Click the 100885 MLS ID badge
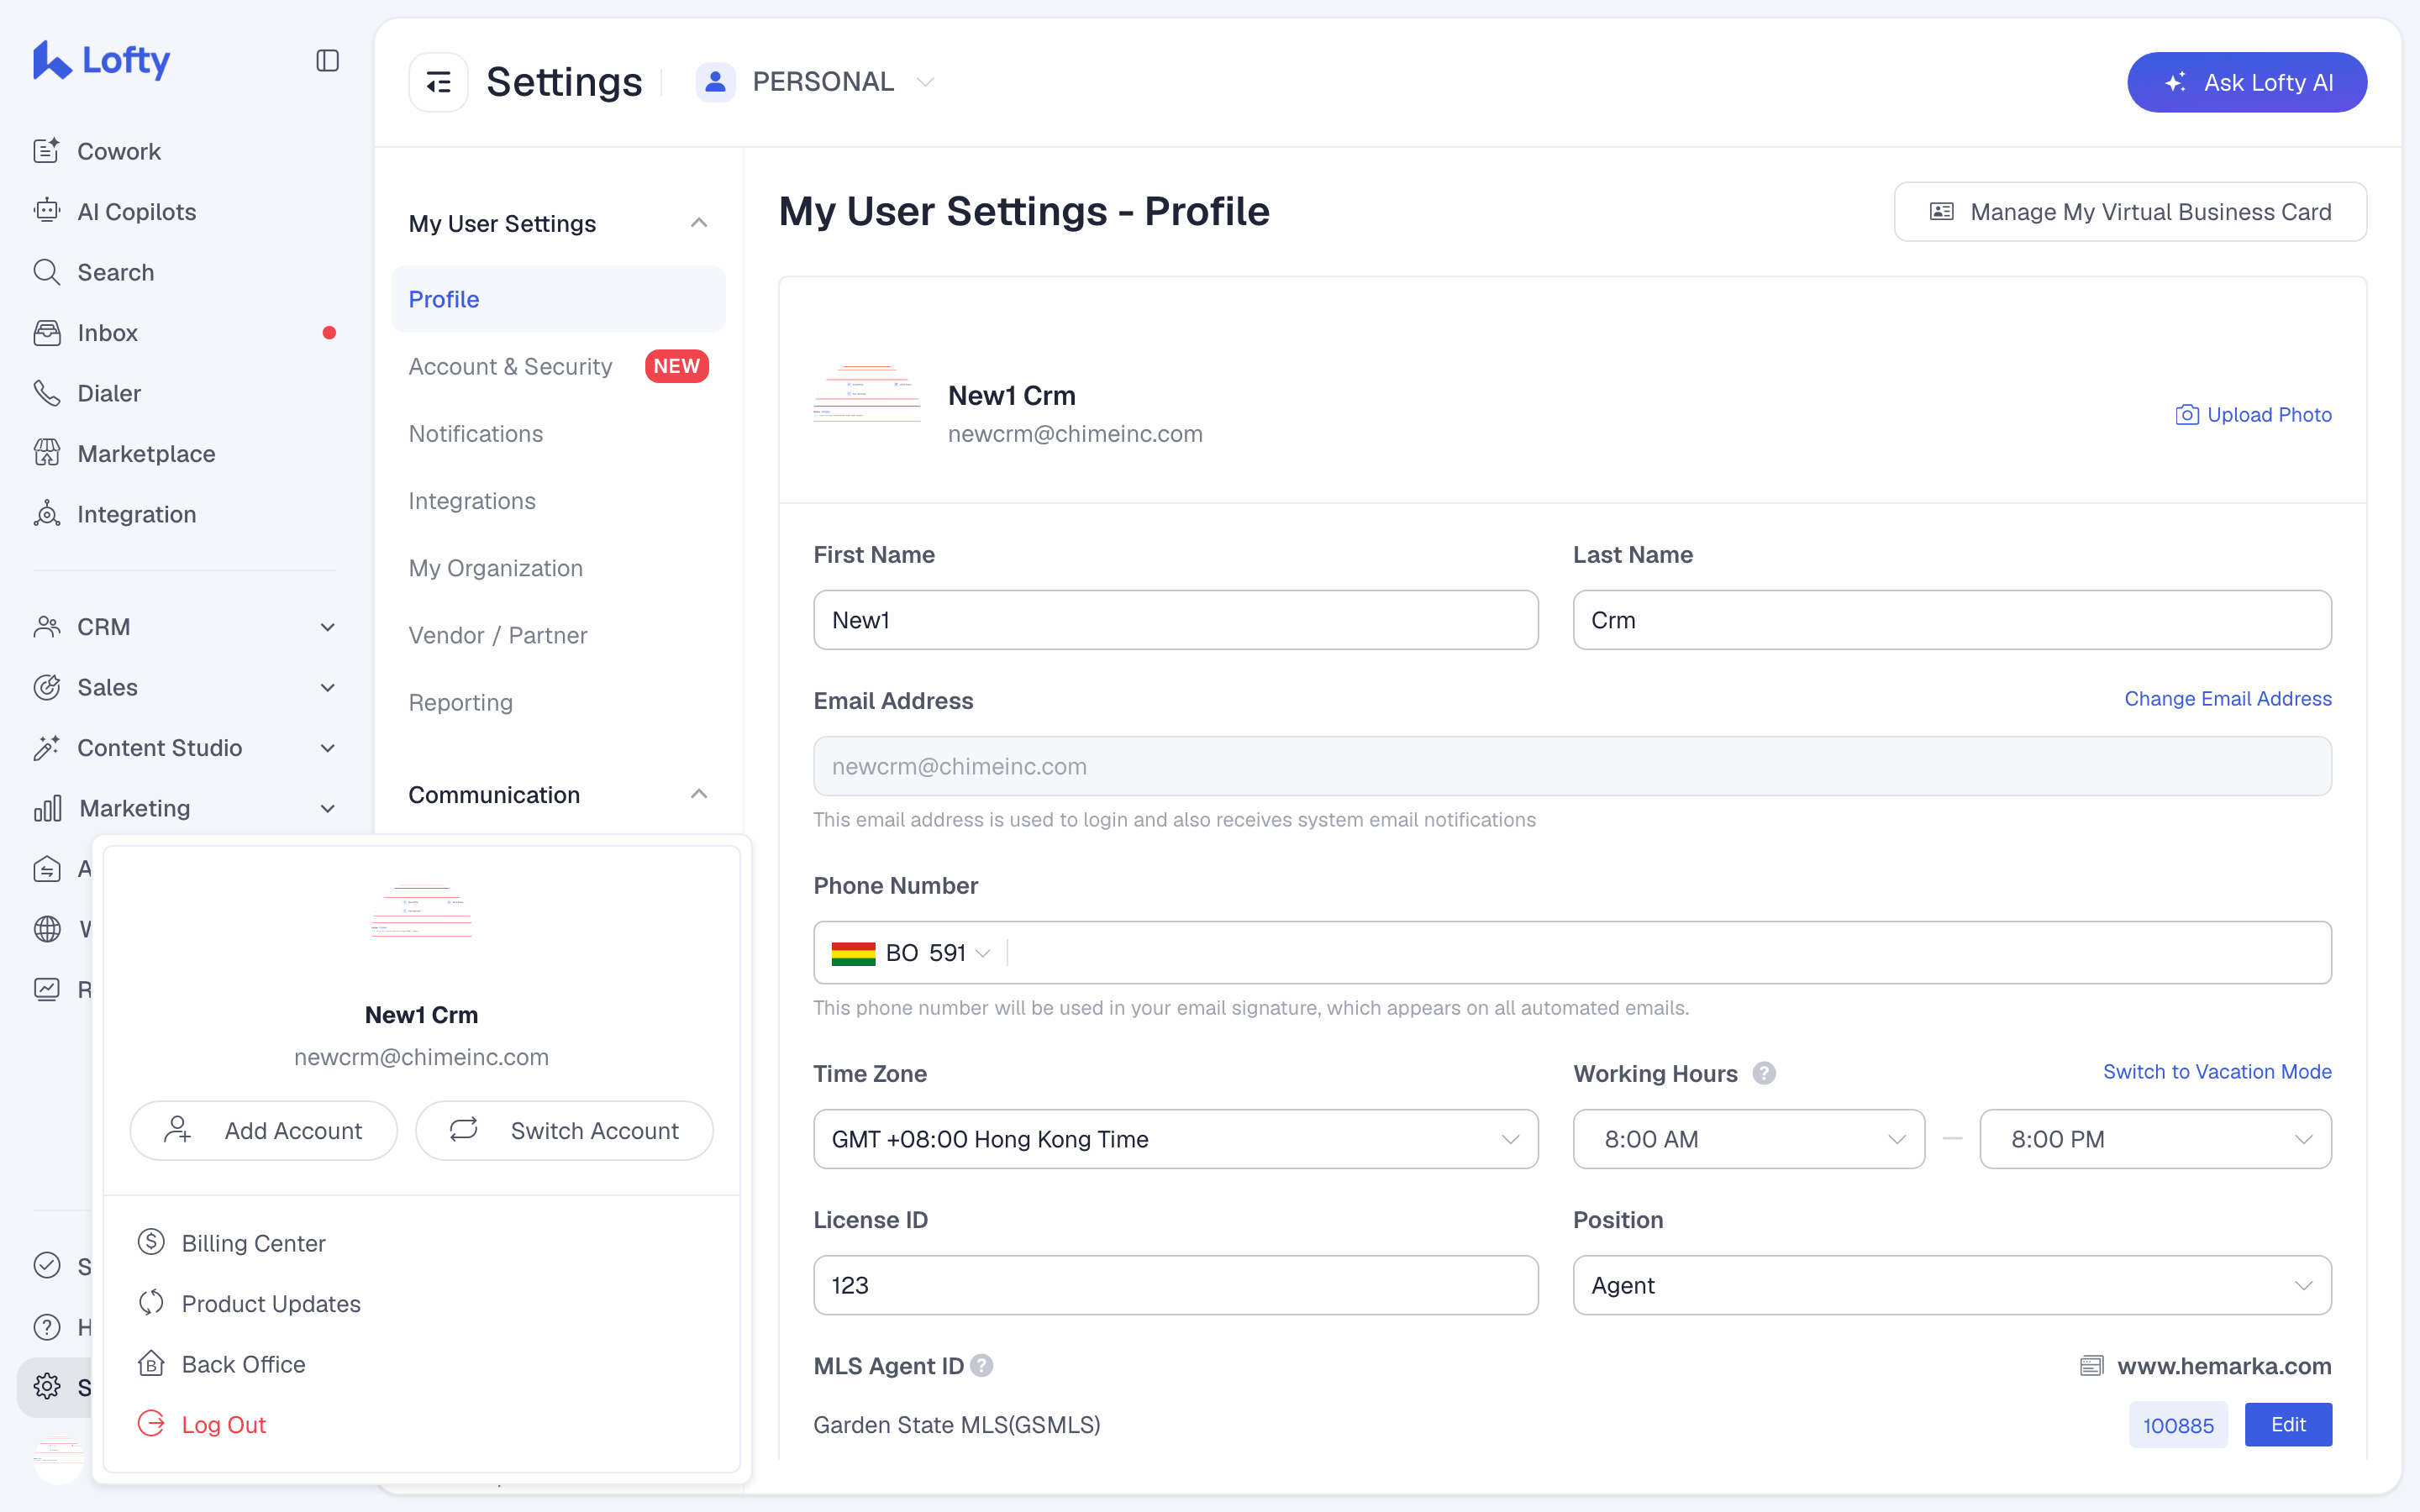This screenshot has width=2420, height=1512. 2178,1425
